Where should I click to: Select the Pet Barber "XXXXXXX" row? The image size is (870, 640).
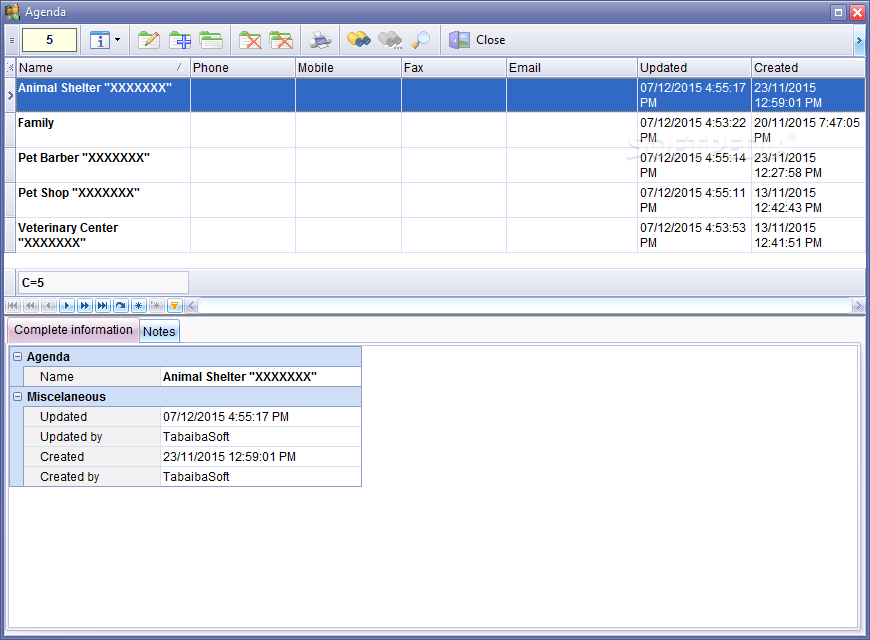[441, 165]
